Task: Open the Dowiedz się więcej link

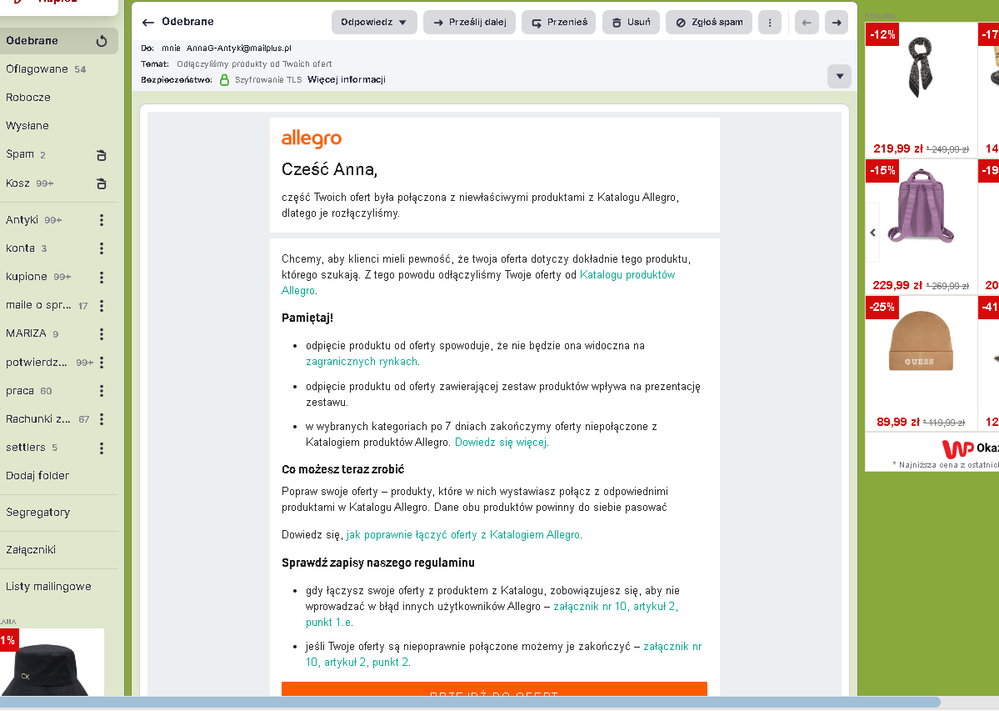Action: click(500, 442)
